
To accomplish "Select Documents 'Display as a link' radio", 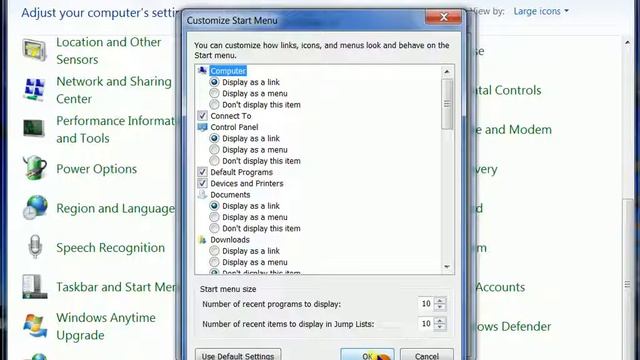I will (214, 206).
